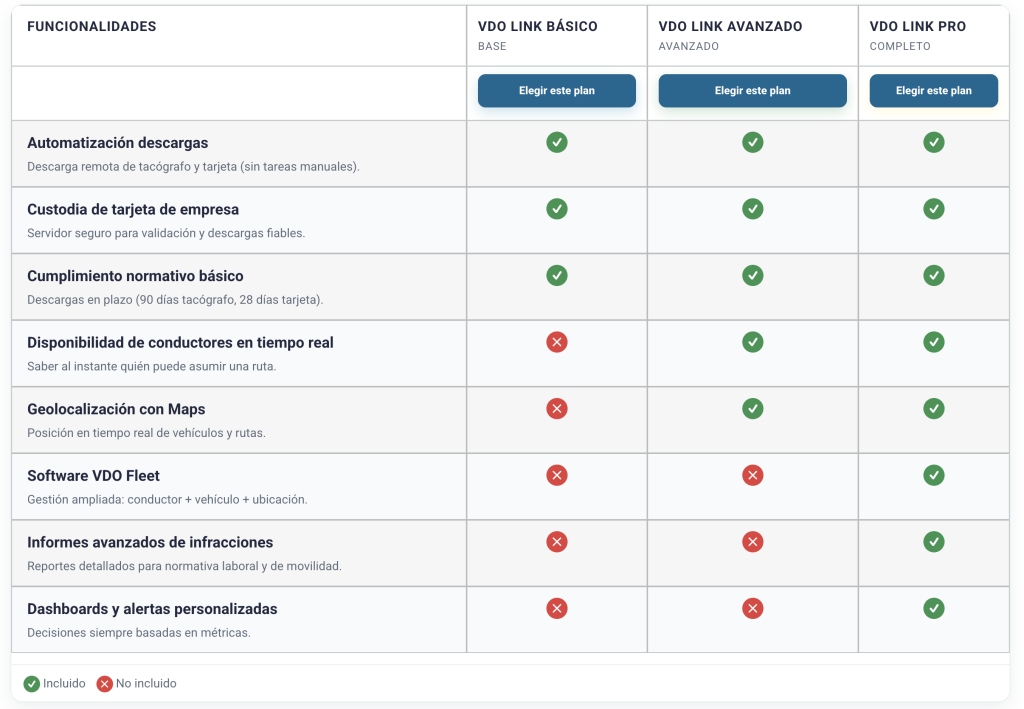Click Pro checkmark for Informes avanzados de infracciones
The width and height of the screenshot is (1024, 709).
click(x=933, y=542)
